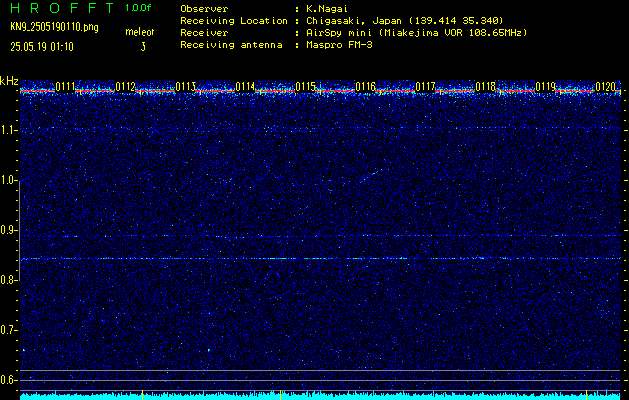
Task: Click the 'Observer' field label
Action: click(x=204, y=9)
